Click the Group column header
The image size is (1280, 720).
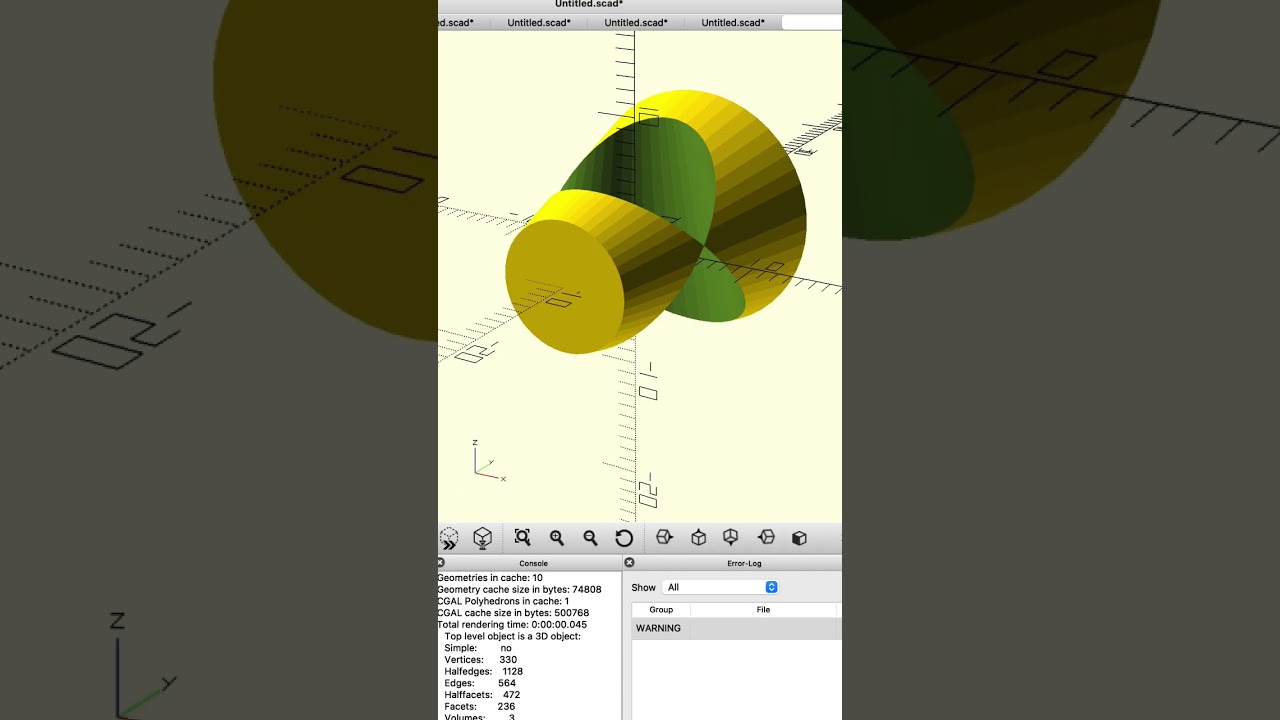(661, 609)
